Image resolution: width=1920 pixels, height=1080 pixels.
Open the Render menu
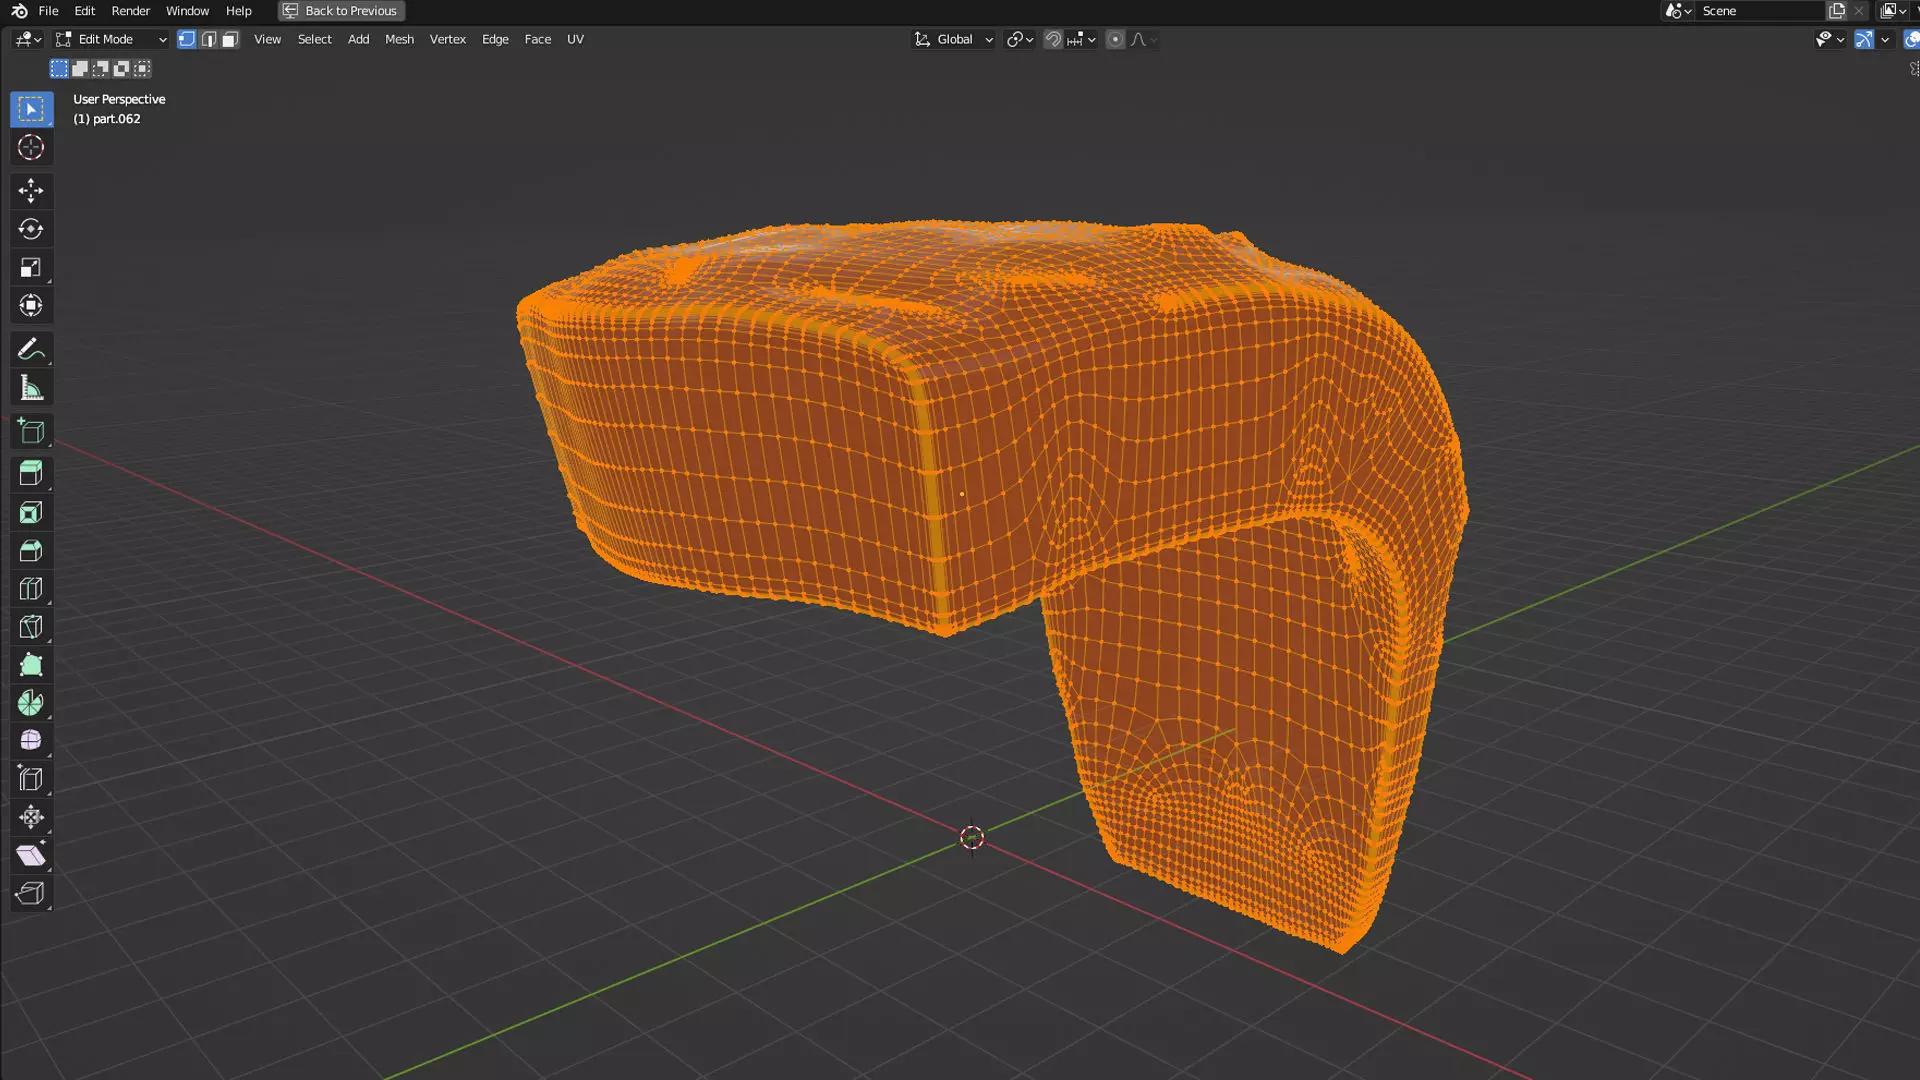130,11
